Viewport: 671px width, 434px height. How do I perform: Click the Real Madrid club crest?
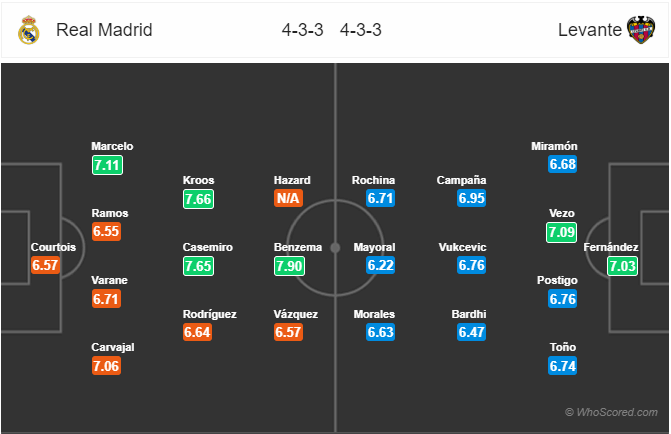point(29,30)
